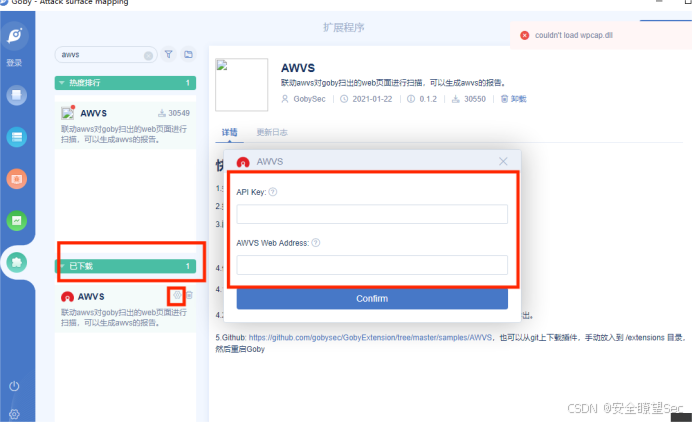This screenshot has height=422, width=692.
Task: Click the awvs search box
Action: [105, 55]
